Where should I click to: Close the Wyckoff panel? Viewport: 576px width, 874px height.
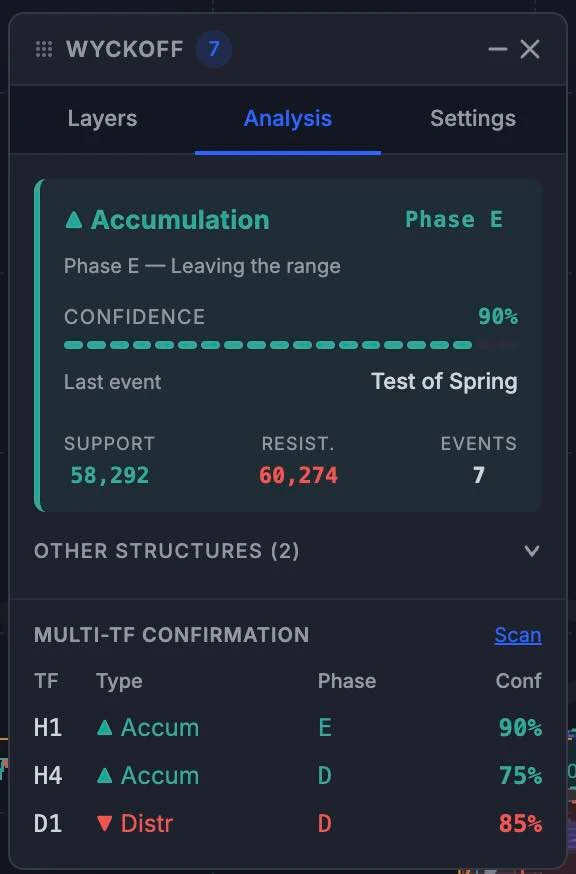coord(530,49)
